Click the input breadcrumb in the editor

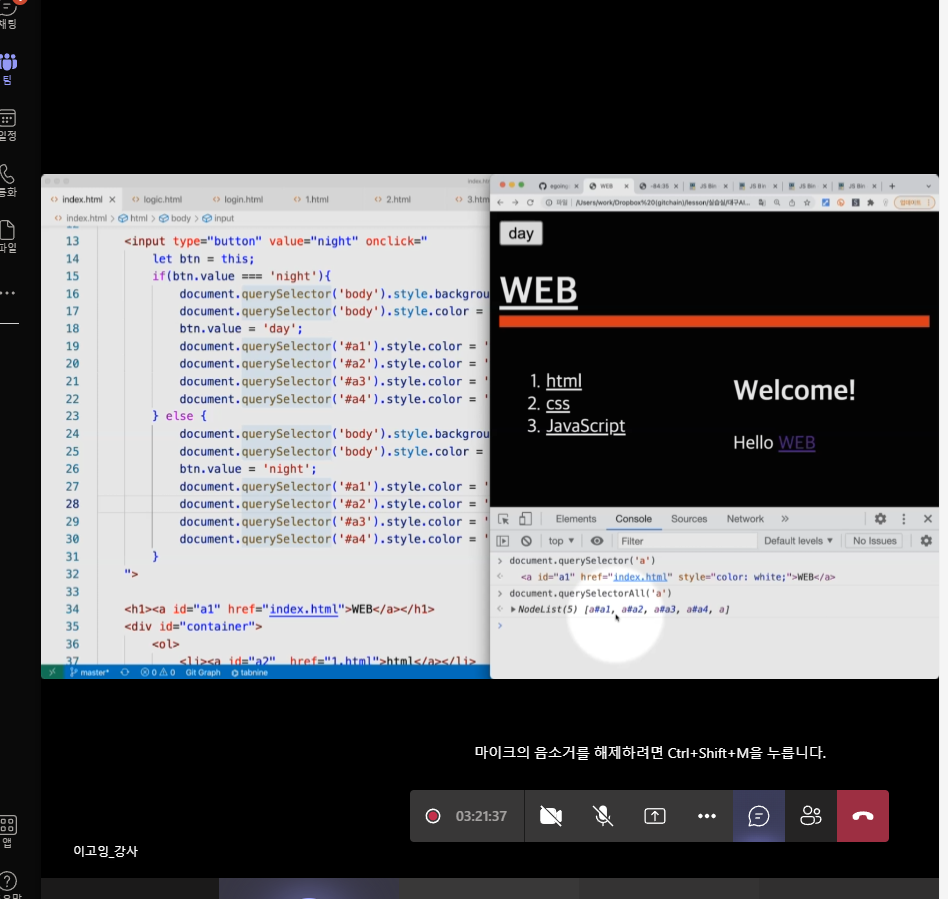click(218, 218)
